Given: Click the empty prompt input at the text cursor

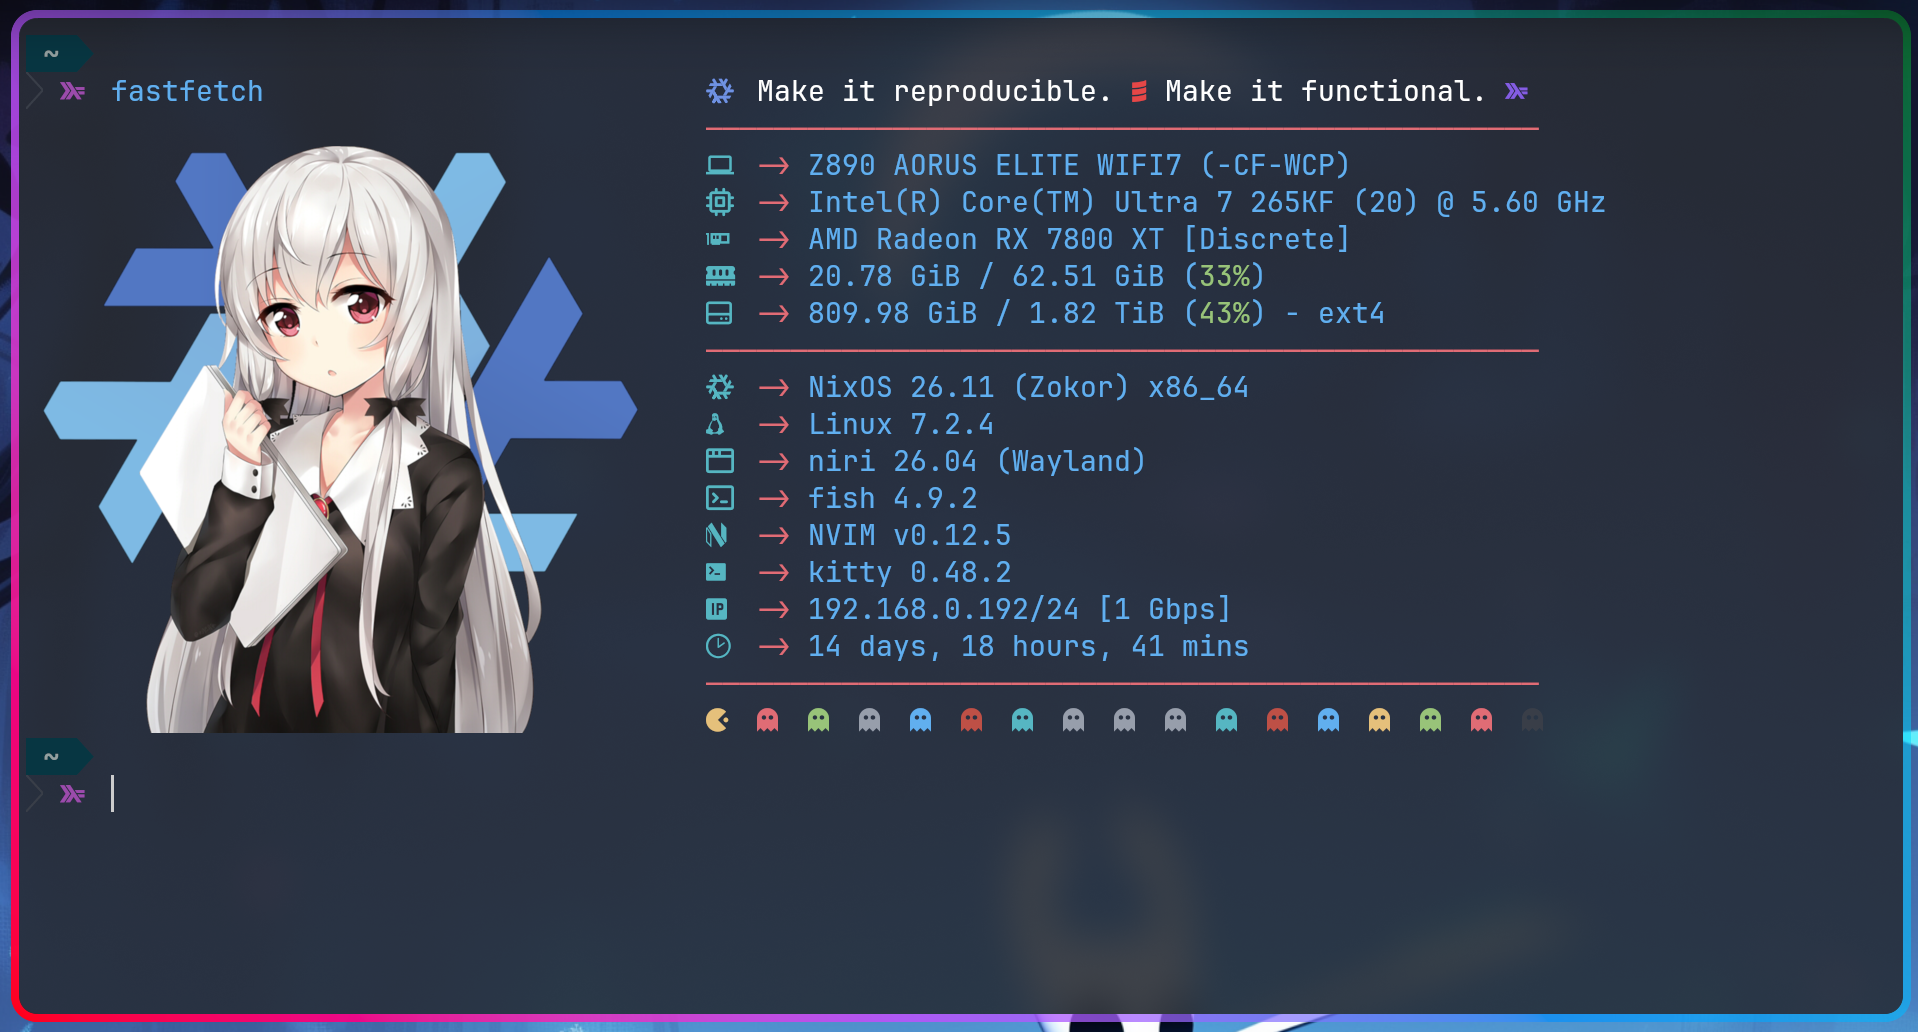Looking at the screenshot, I should click(113, 794).
